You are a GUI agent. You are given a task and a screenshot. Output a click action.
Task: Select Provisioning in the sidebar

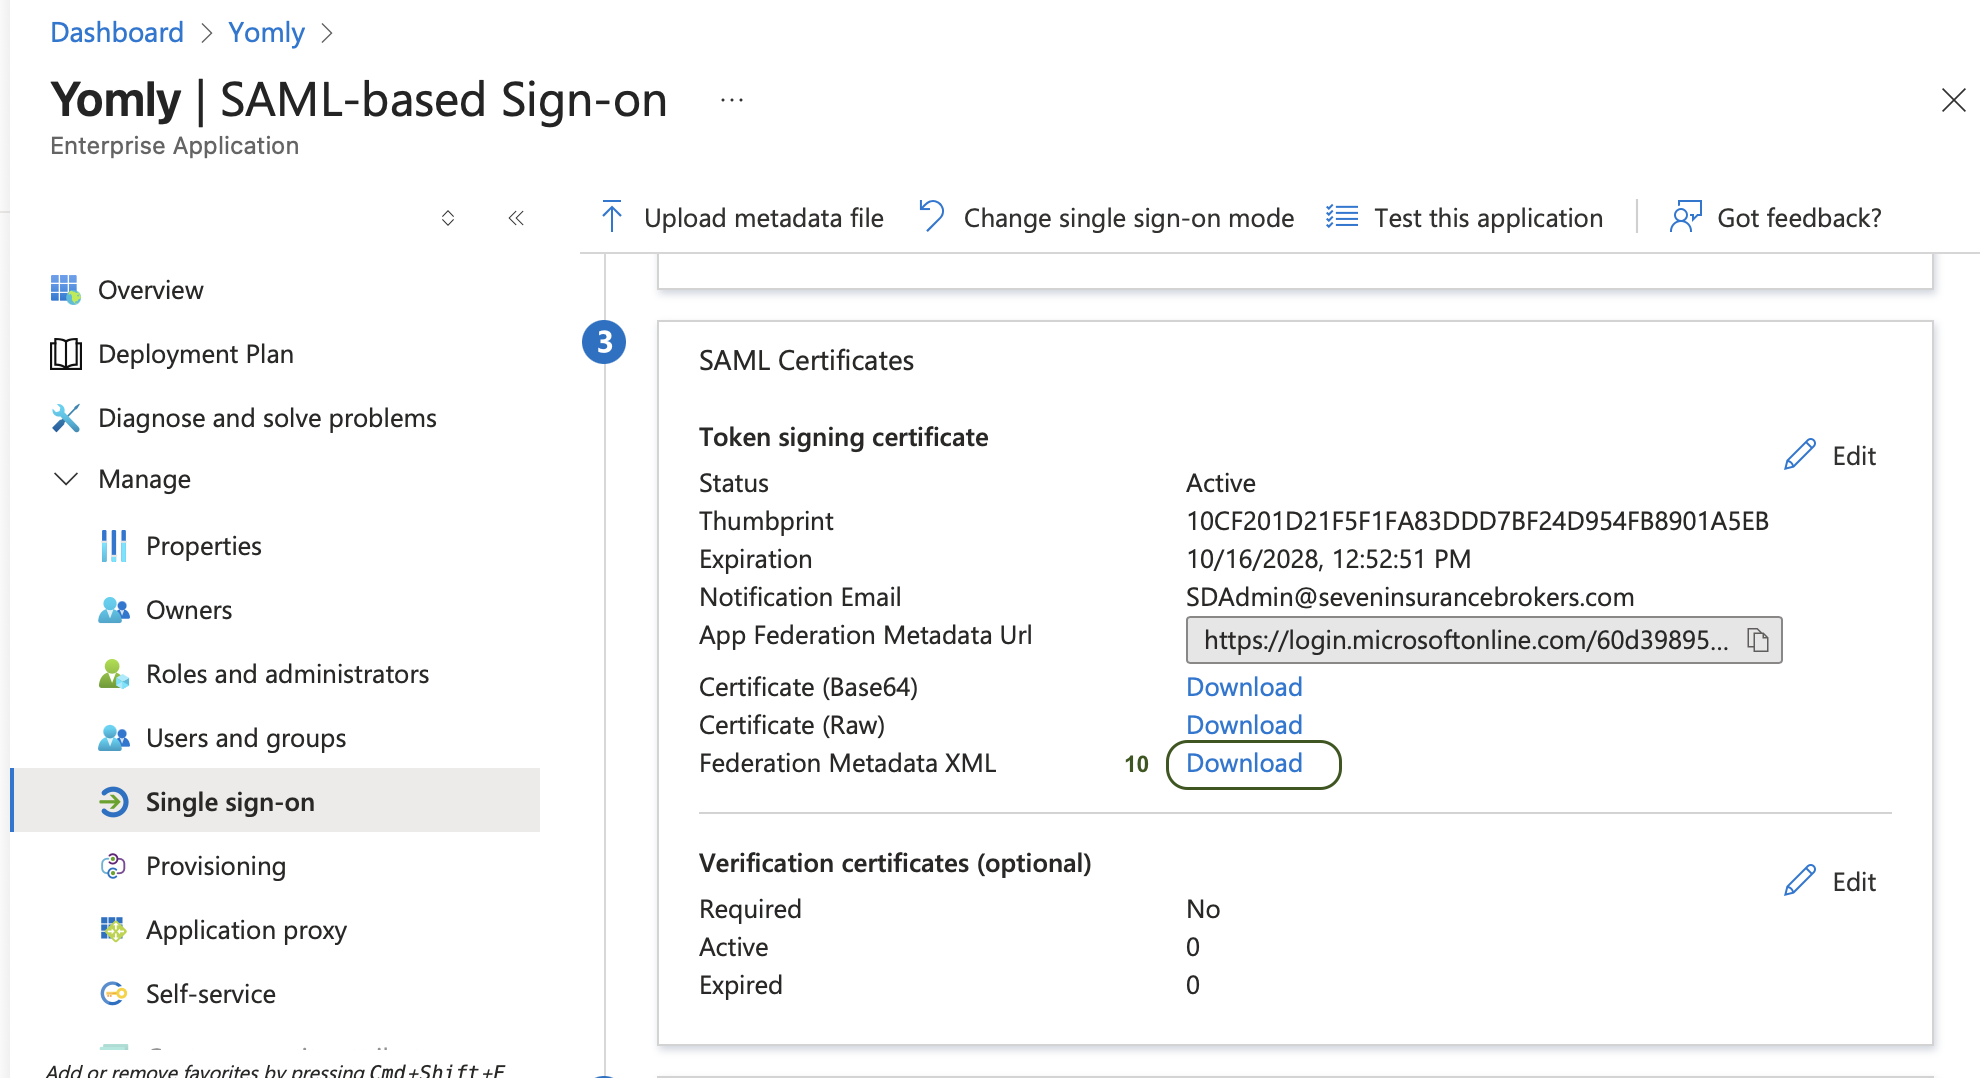click(x=215, y=866)
